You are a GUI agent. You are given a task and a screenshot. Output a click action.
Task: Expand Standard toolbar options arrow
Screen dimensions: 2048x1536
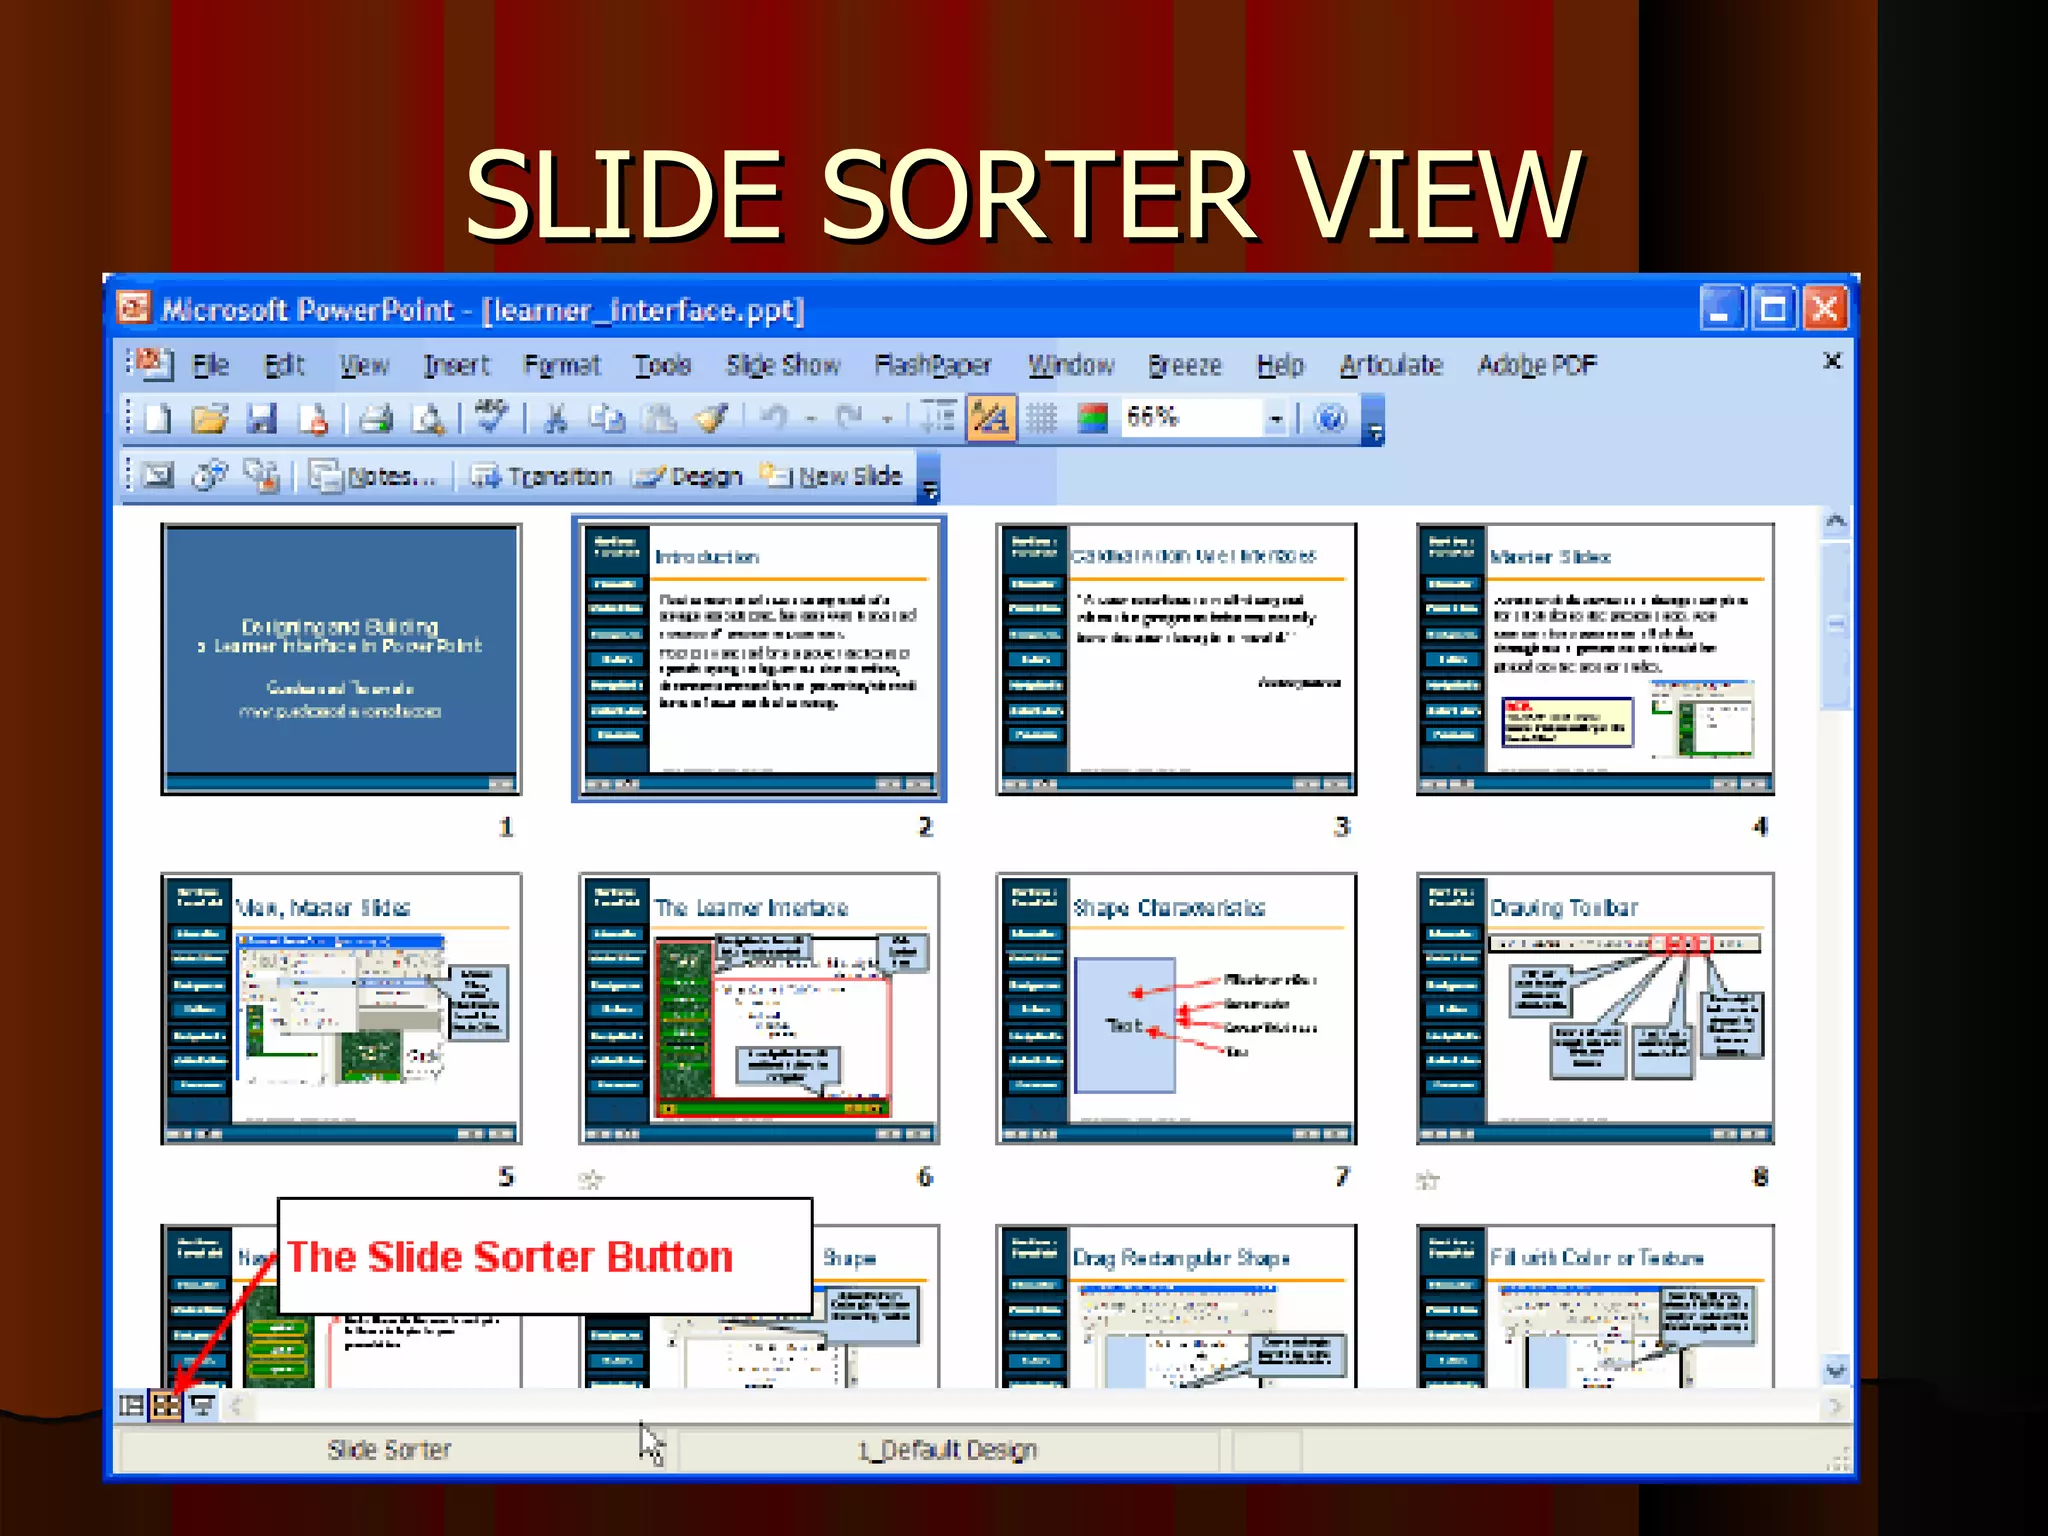[1374, 421]
